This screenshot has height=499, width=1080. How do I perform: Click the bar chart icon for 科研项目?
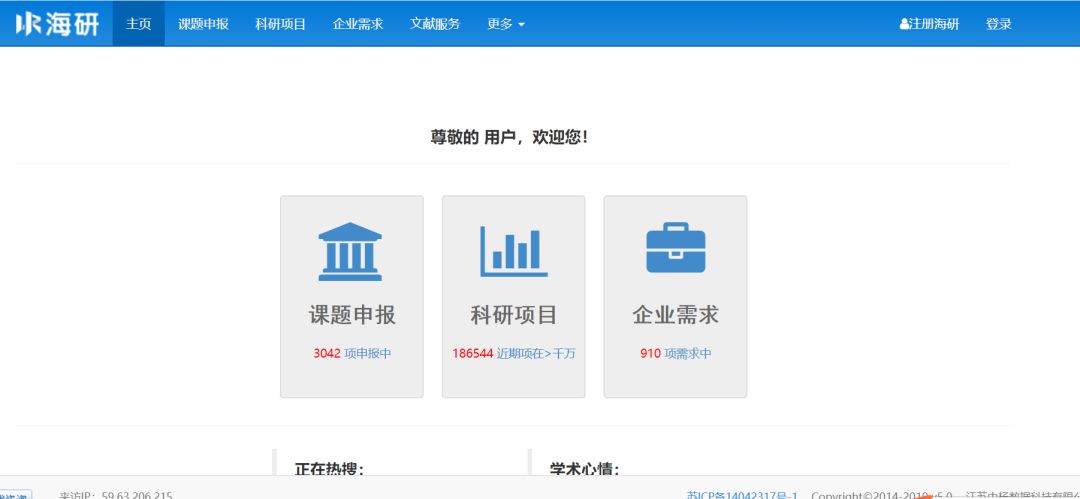(513, 250)
